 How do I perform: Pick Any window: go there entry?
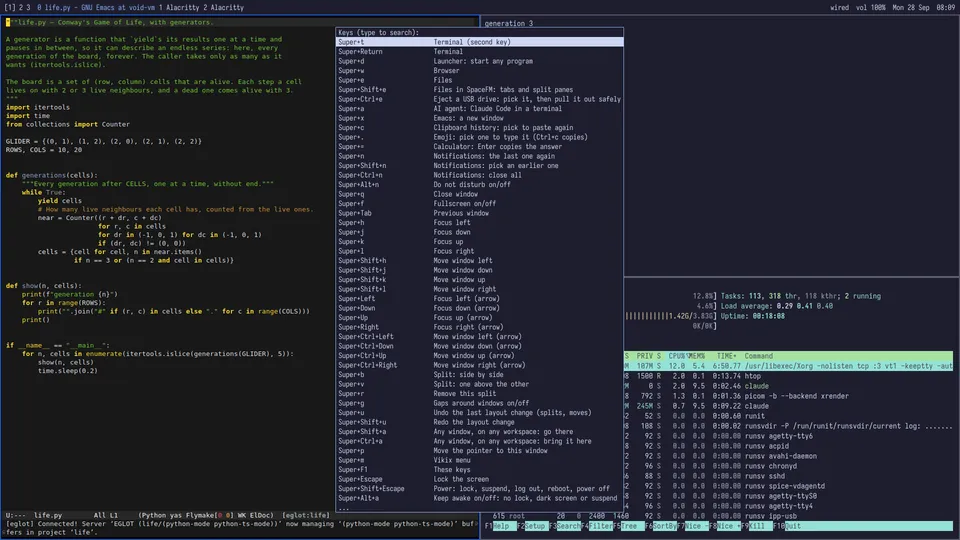(x=479, y=432)
